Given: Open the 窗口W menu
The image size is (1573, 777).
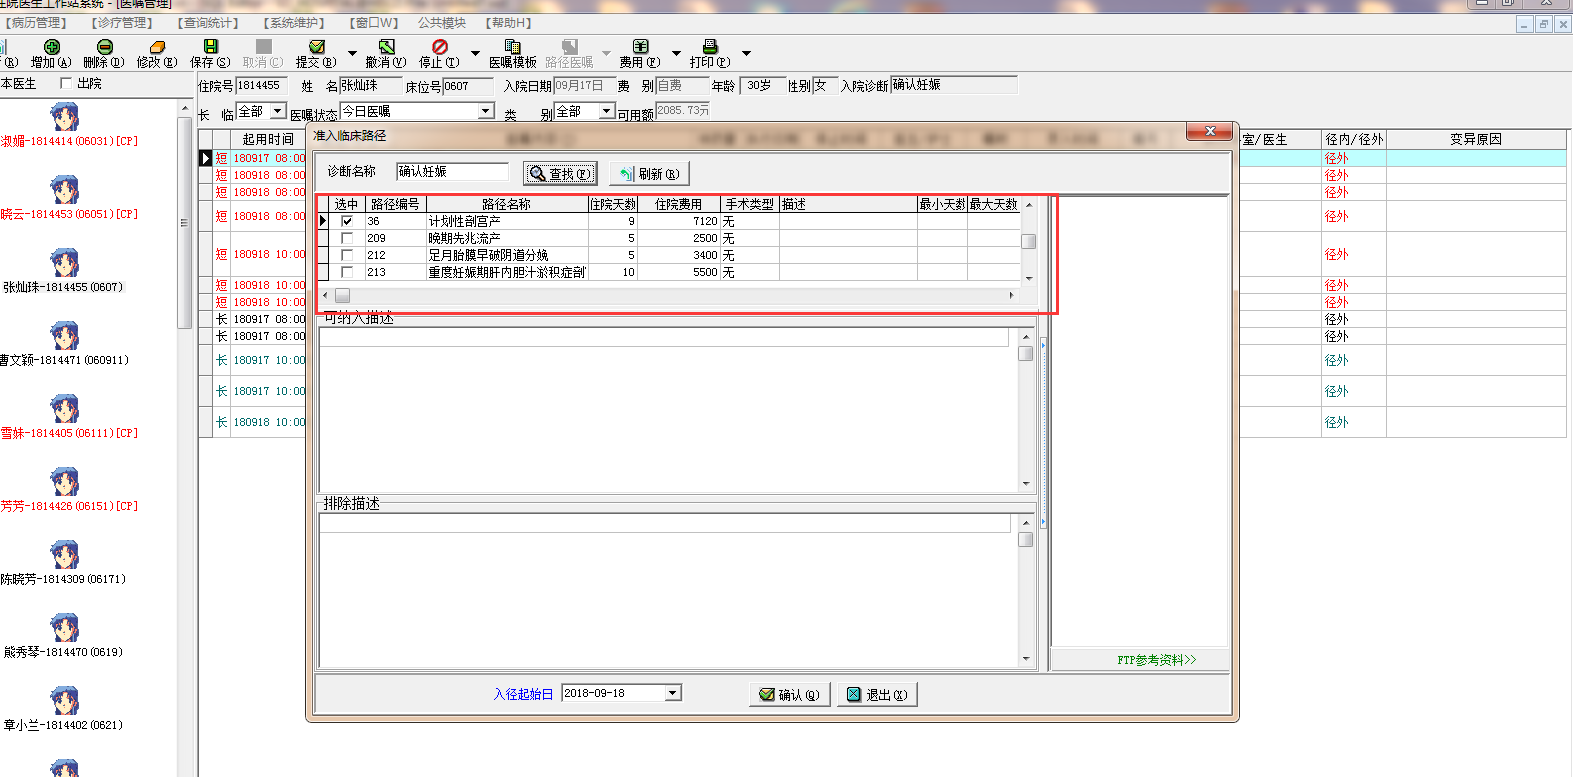Looking at the screenshot, I should (x=374, y=23).
